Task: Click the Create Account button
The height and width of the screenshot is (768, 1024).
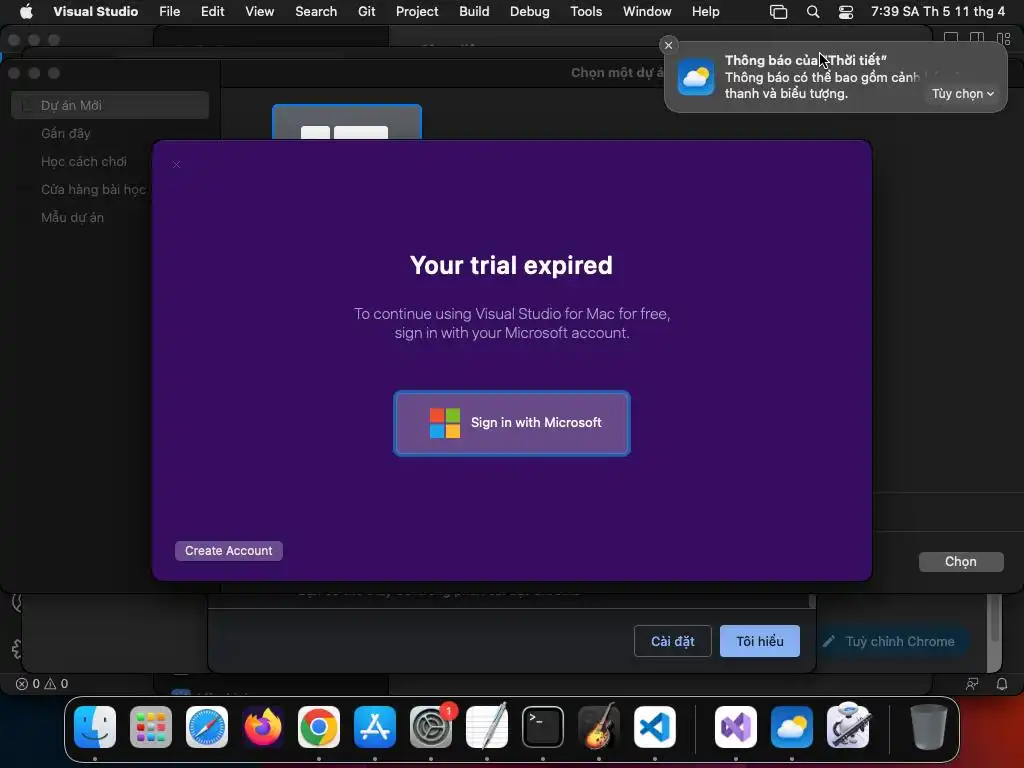Action: [229, 551]
